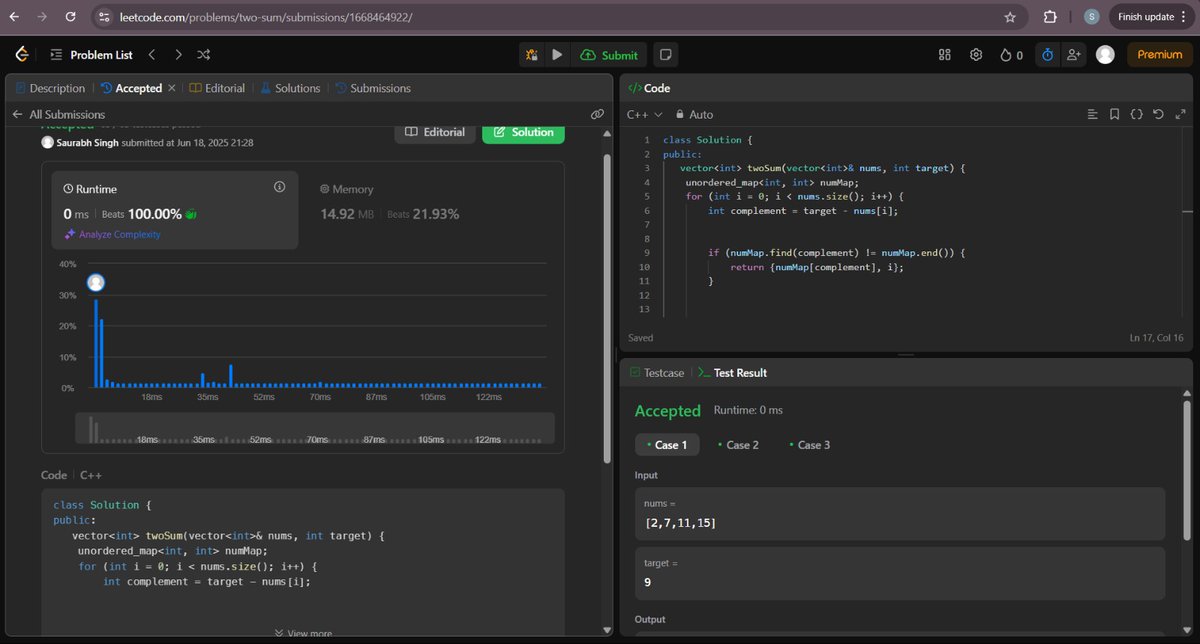
Task: Click Finish update in browser
Action: 1152,16
